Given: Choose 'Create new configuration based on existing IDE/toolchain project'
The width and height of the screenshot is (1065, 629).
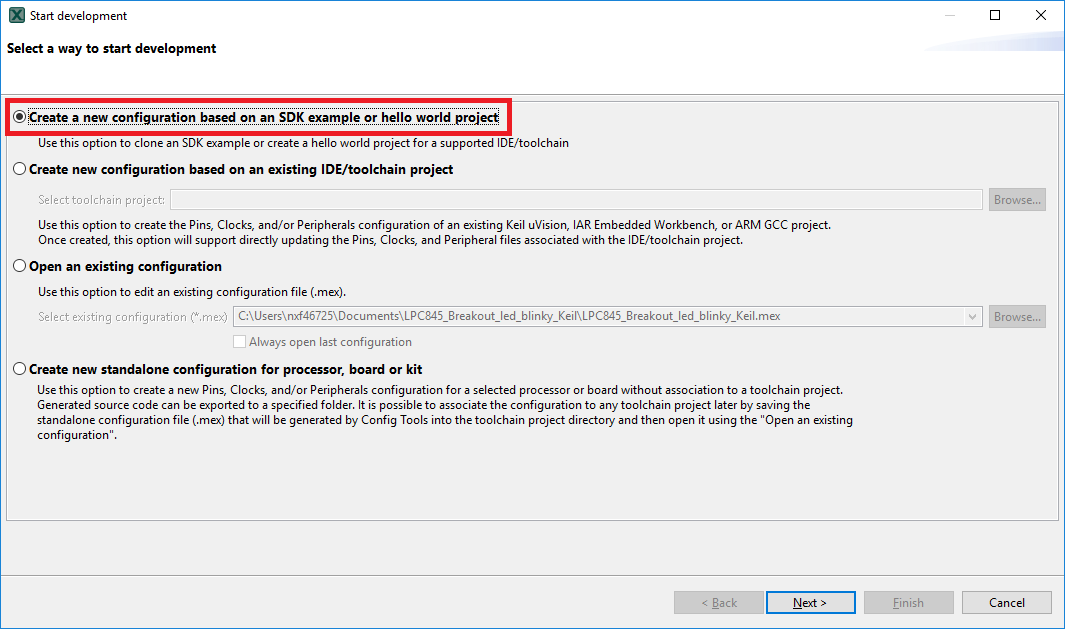Looking at the screenshot, I should pyautogui.click(x=20, y=170).
